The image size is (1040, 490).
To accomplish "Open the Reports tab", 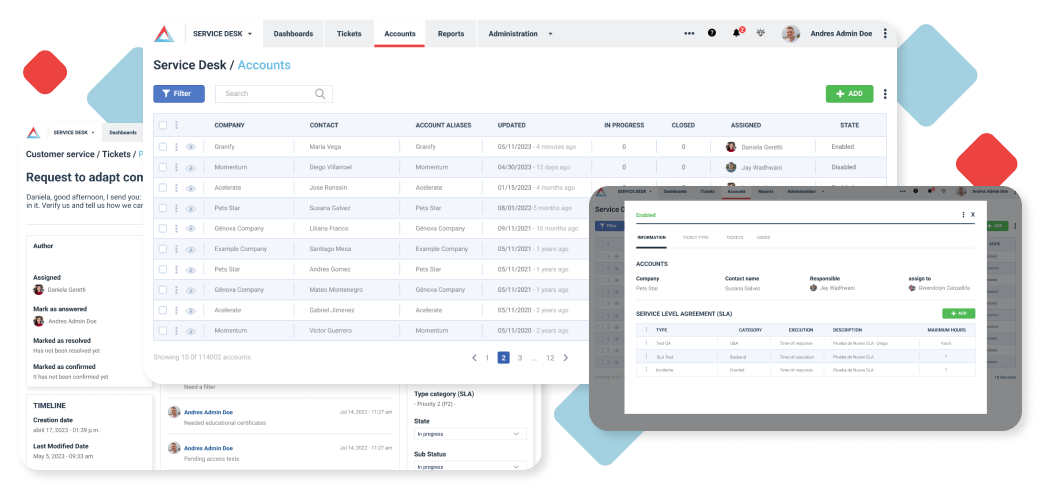I will coord(451,34).
